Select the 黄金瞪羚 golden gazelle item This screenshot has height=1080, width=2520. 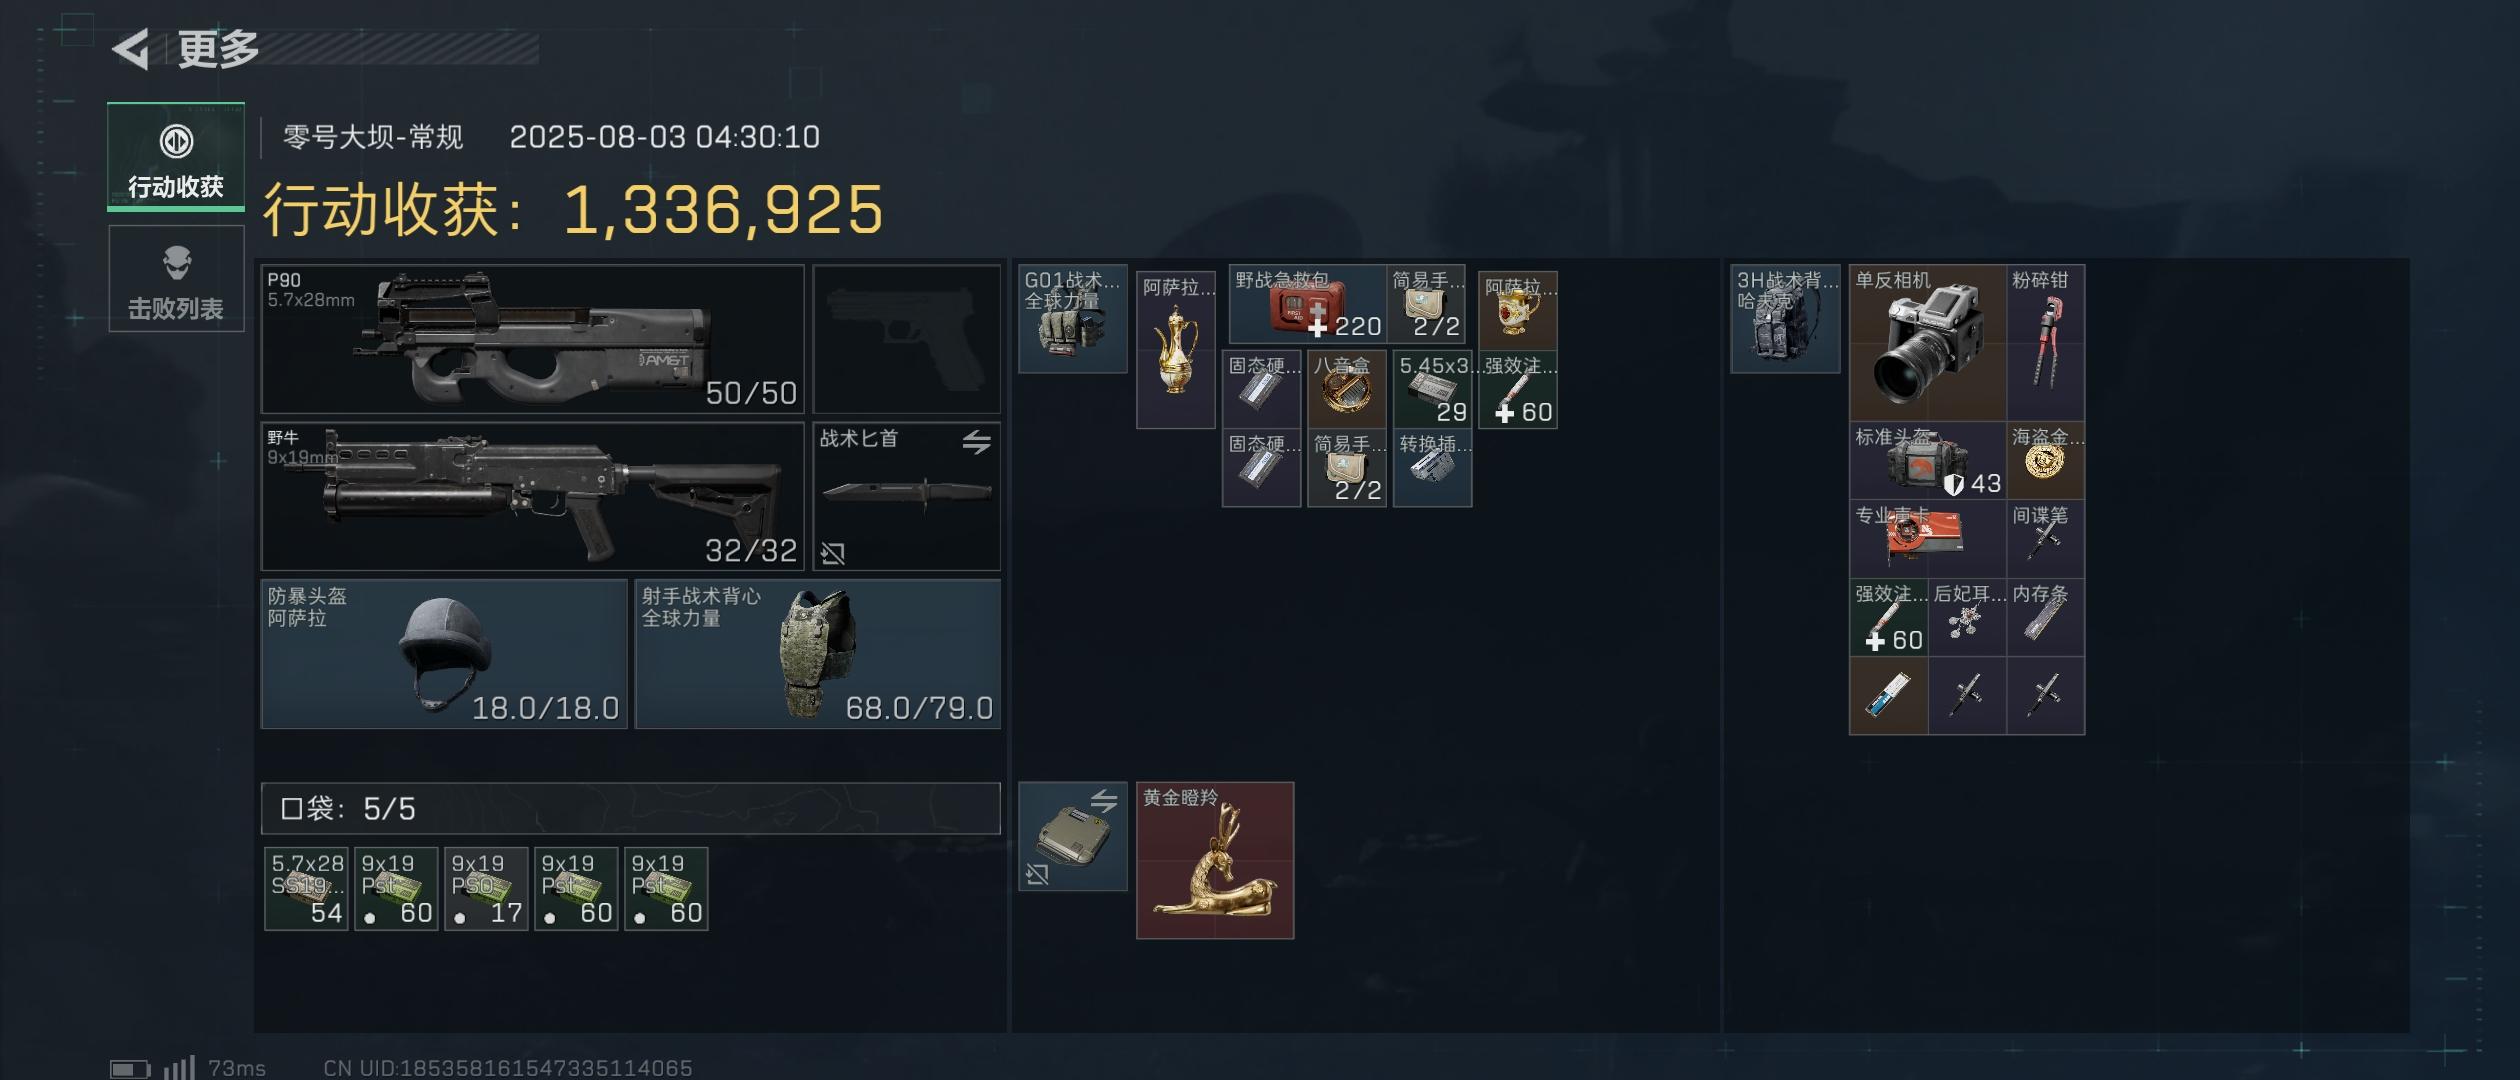click(1215, 860)
